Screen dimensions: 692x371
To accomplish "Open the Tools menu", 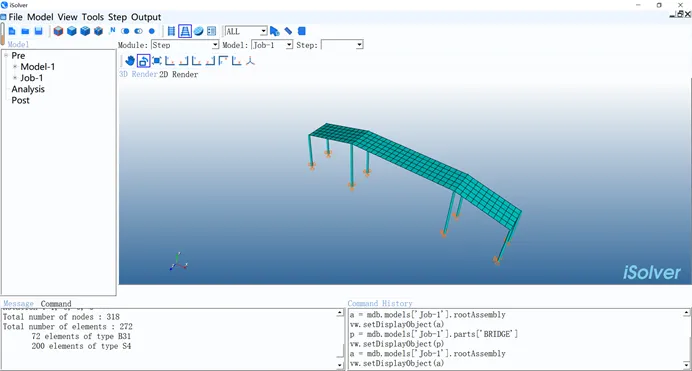I will (x=93, y=17).
